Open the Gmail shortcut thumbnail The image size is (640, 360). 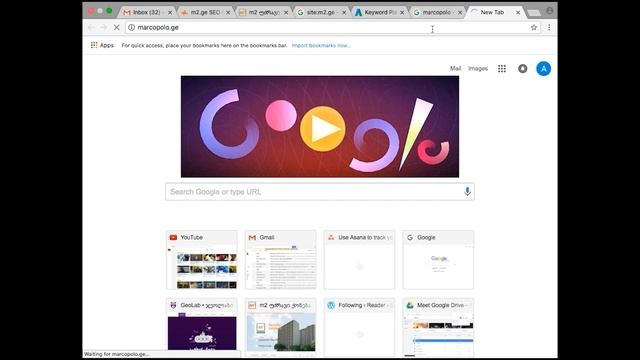[280, 260]
